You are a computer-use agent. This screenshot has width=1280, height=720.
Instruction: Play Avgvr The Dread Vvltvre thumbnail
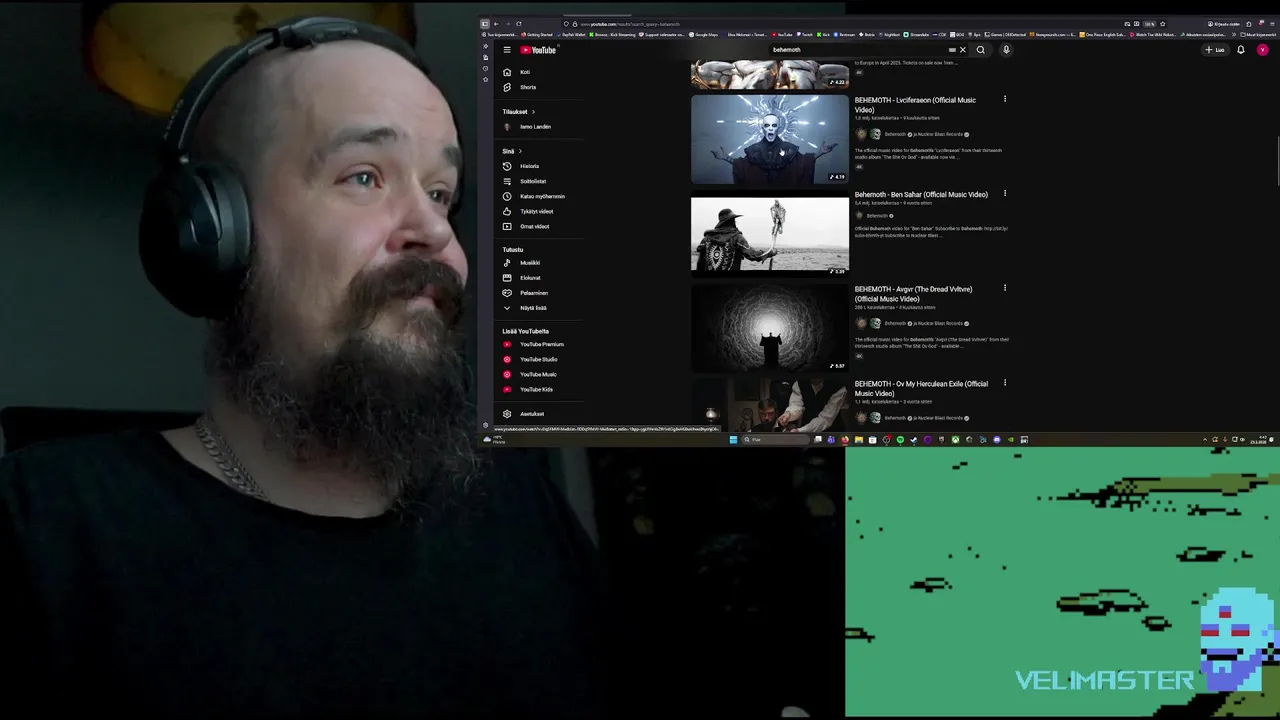tap(769, 328)
